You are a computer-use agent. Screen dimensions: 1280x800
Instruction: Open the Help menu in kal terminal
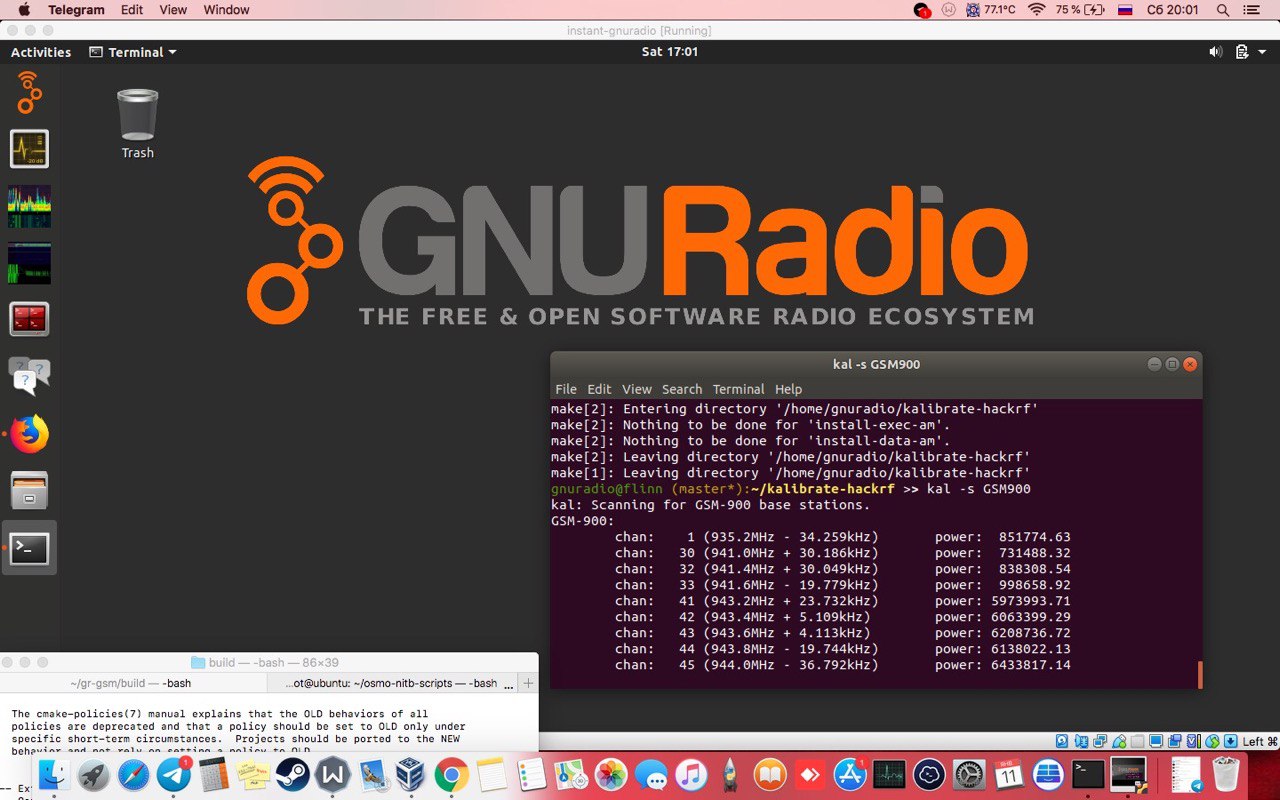(x=788, y=389)
